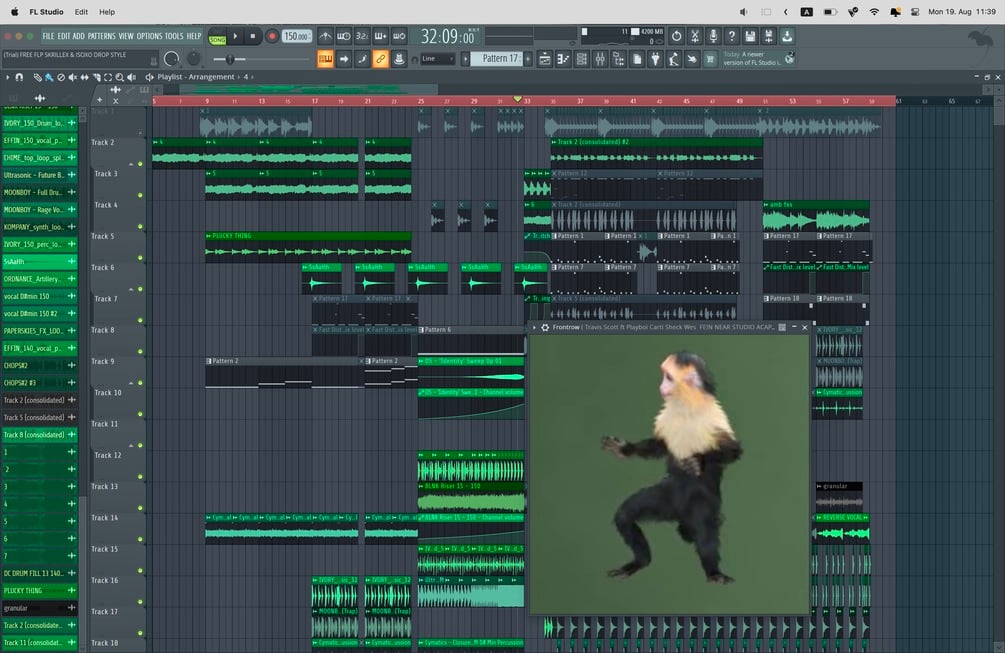The image size is (1005, 653).
Task: Open the VIEW menu
Action: point(126,36)
